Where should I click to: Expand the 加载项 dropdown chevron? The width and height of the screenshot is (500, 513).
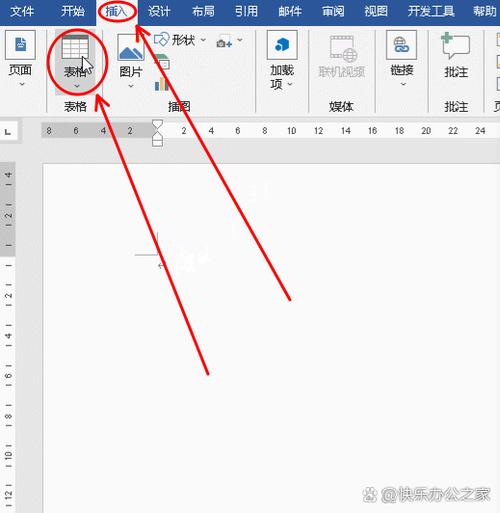(x=290, y=84)
